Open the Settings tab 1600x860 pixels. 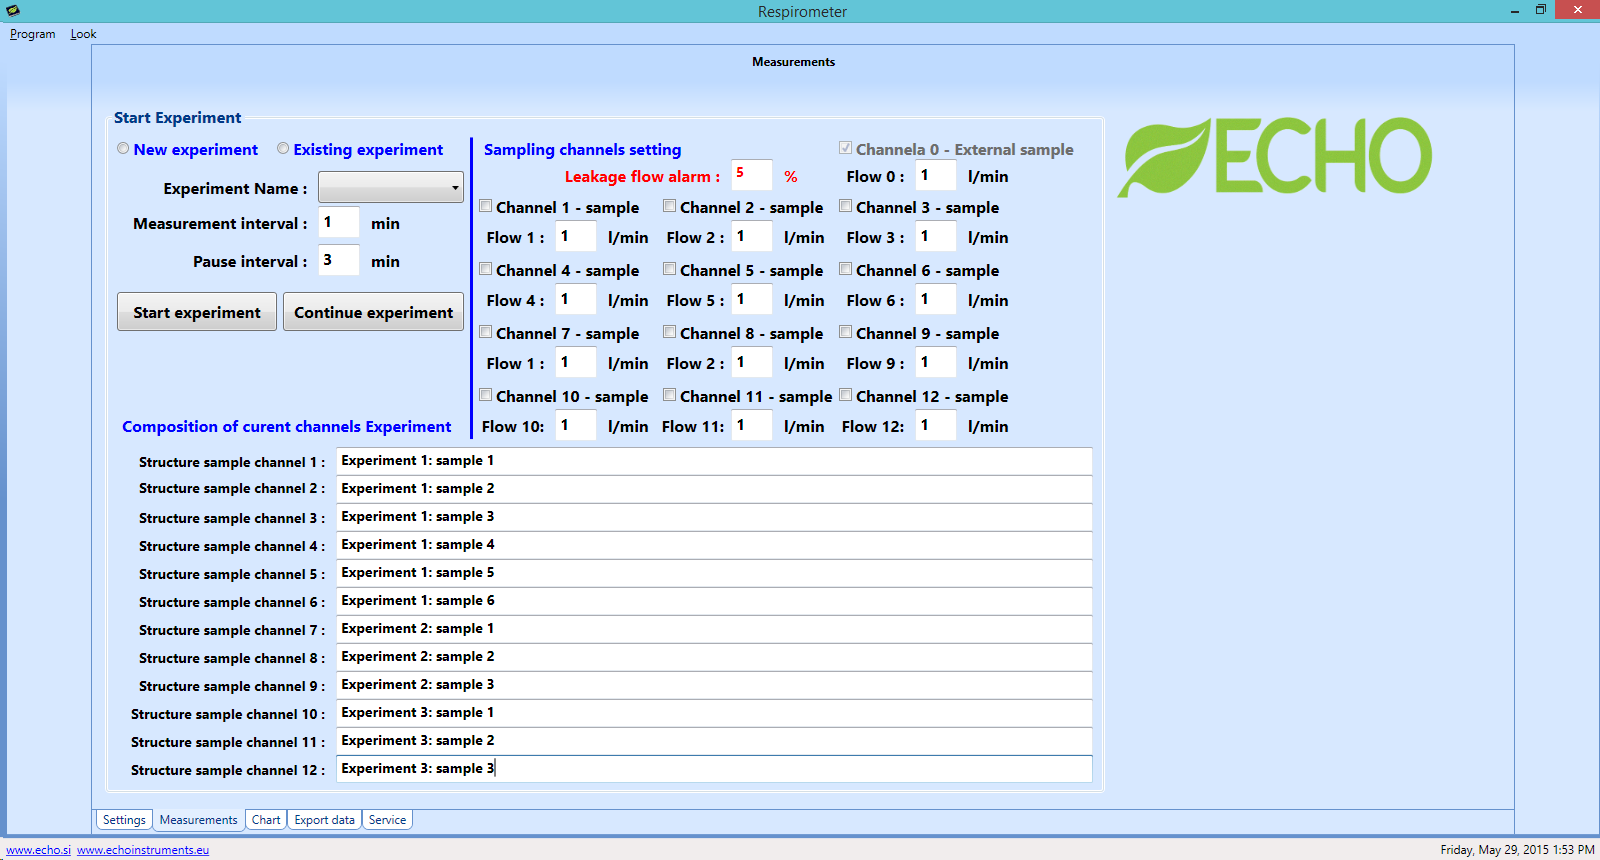point(124,820)
